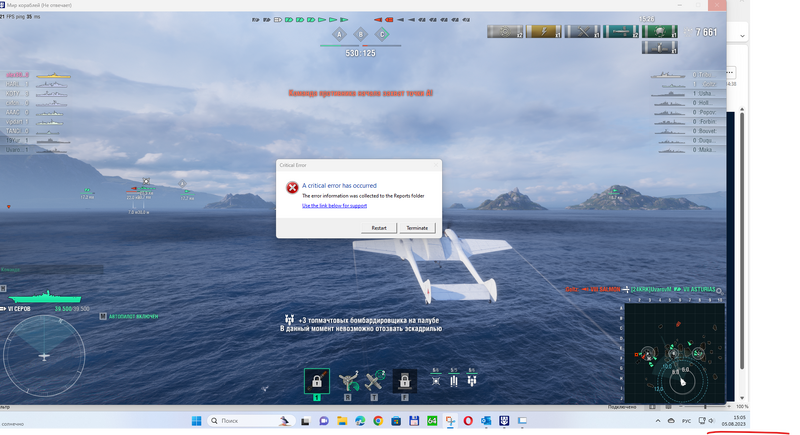
Task: Open Microsoft Edge from taskbar
Action: [x=360, y=421]
